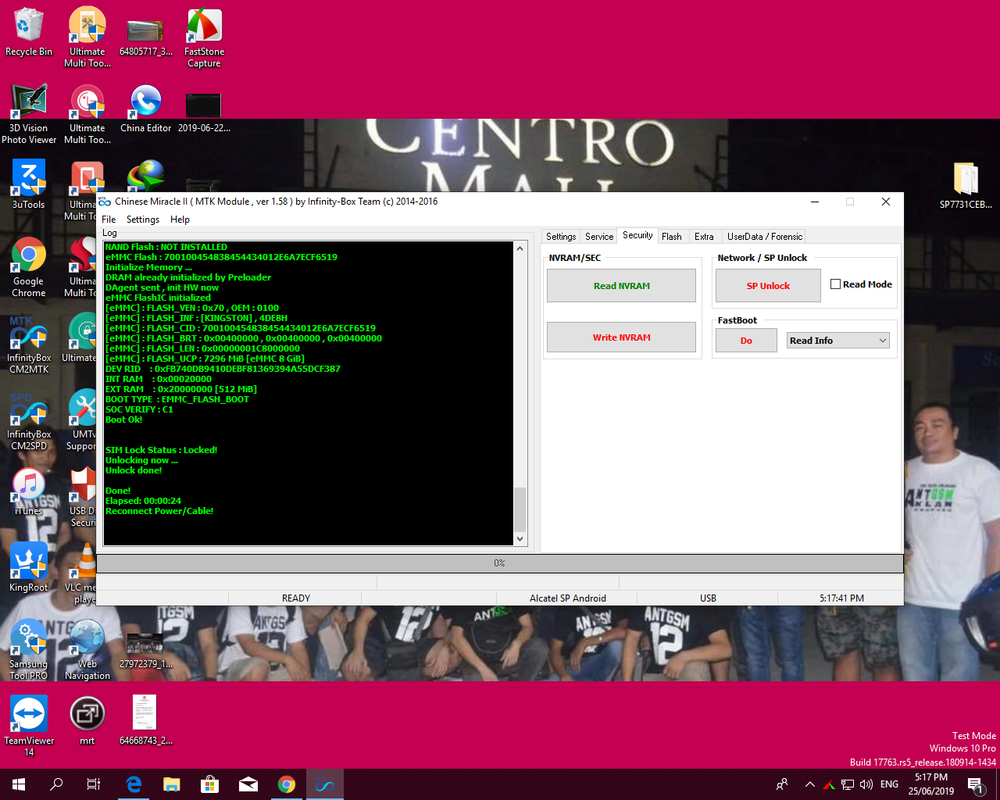The image size is (1000, 800).
Task: Click the ENG language indicator
Action: [x=889, y=785]
